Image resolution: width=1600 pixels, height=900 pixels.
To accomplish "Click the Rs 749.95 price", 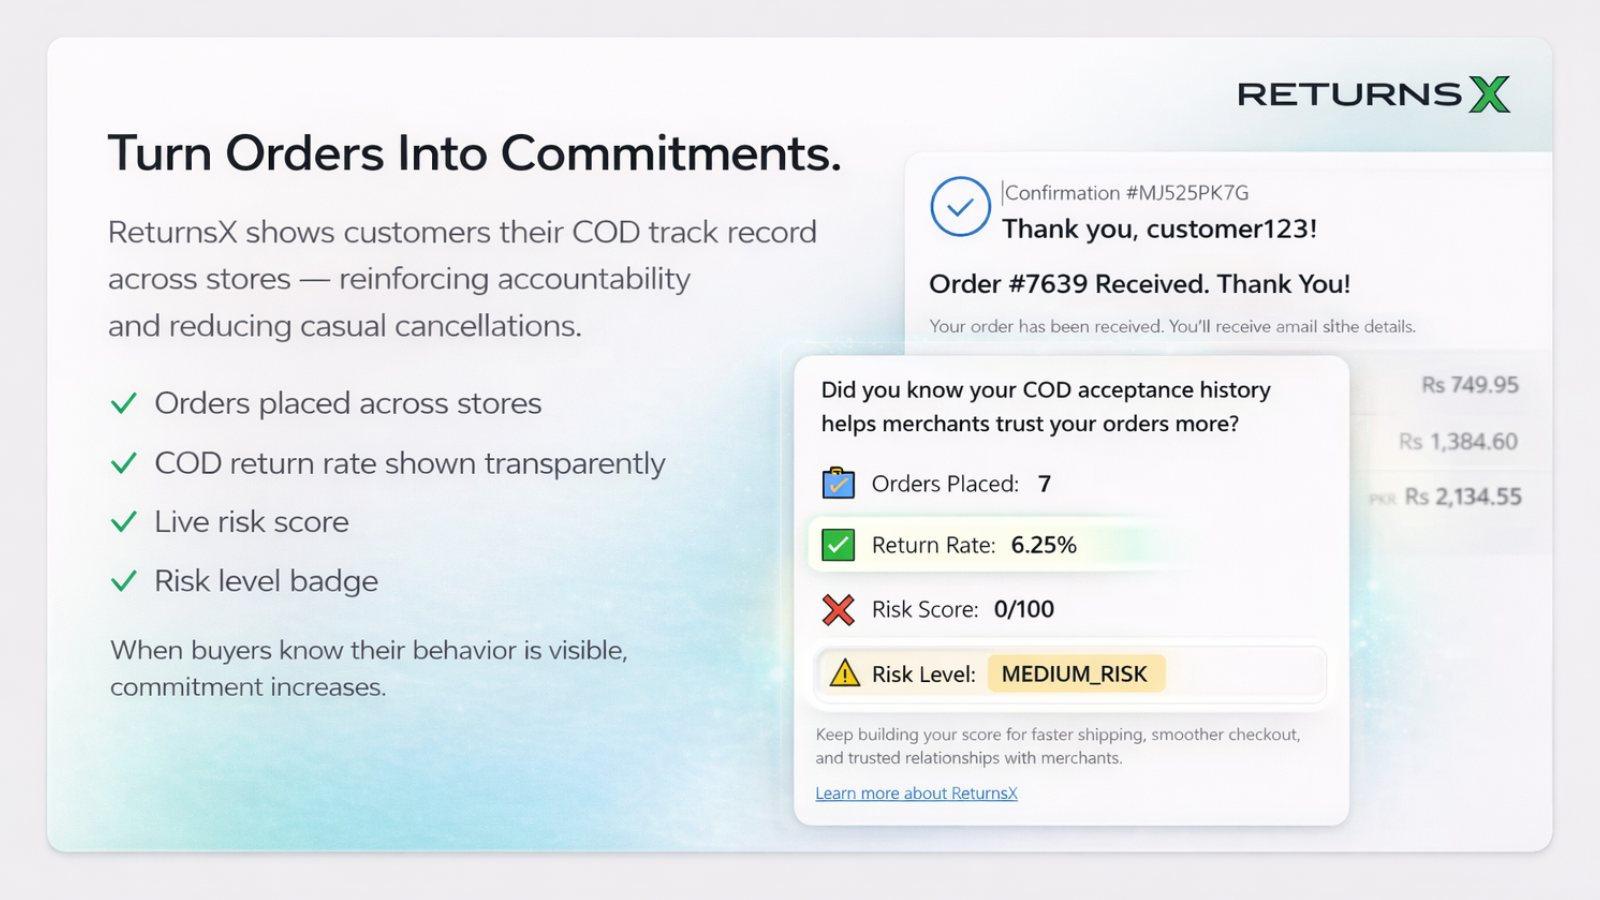I will point(1470,385).
